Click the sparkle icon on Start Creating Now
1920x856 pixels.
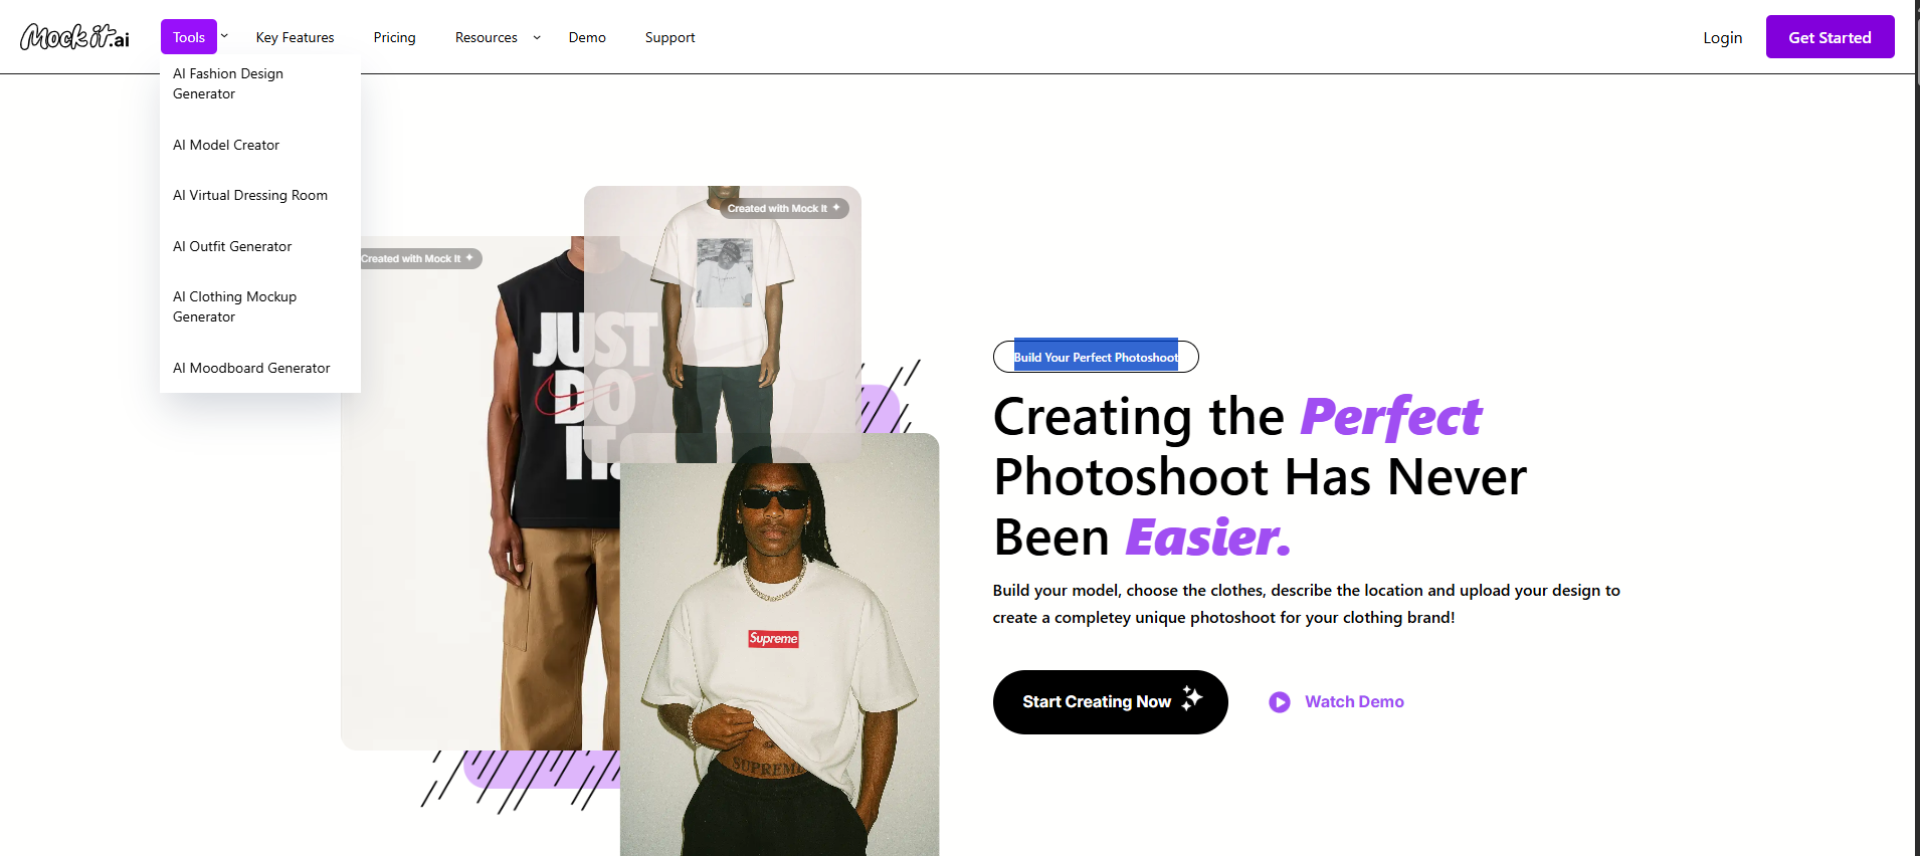tap(1191, 698)
